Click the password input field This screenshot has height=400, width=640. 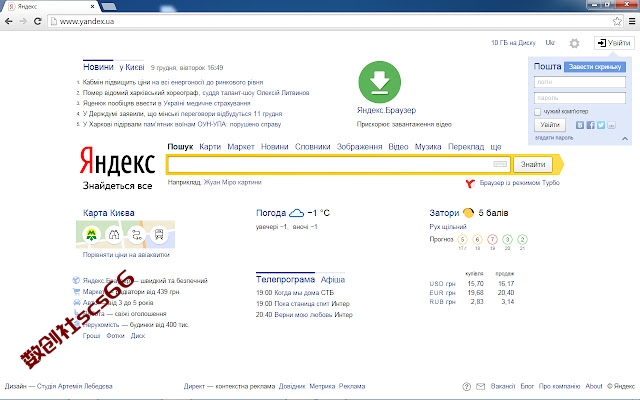580,98
